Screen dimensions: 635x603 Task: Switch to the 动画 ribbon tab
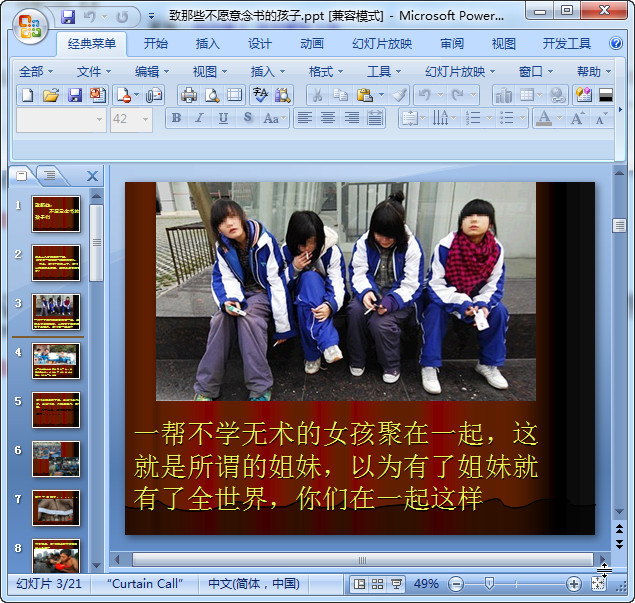(312, 43)
